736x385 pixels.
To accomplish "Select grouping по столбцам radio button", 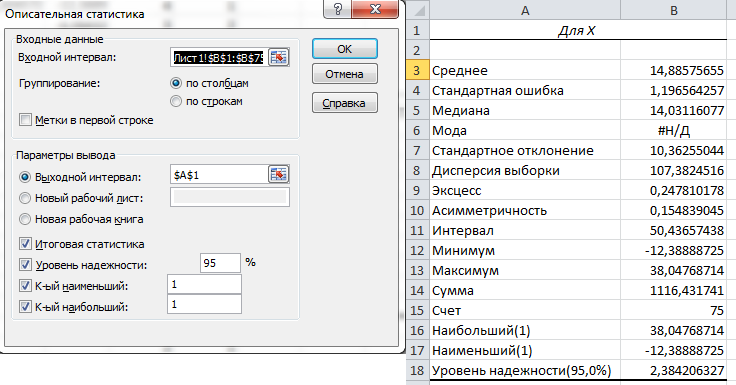I will (x=176, y=83).
